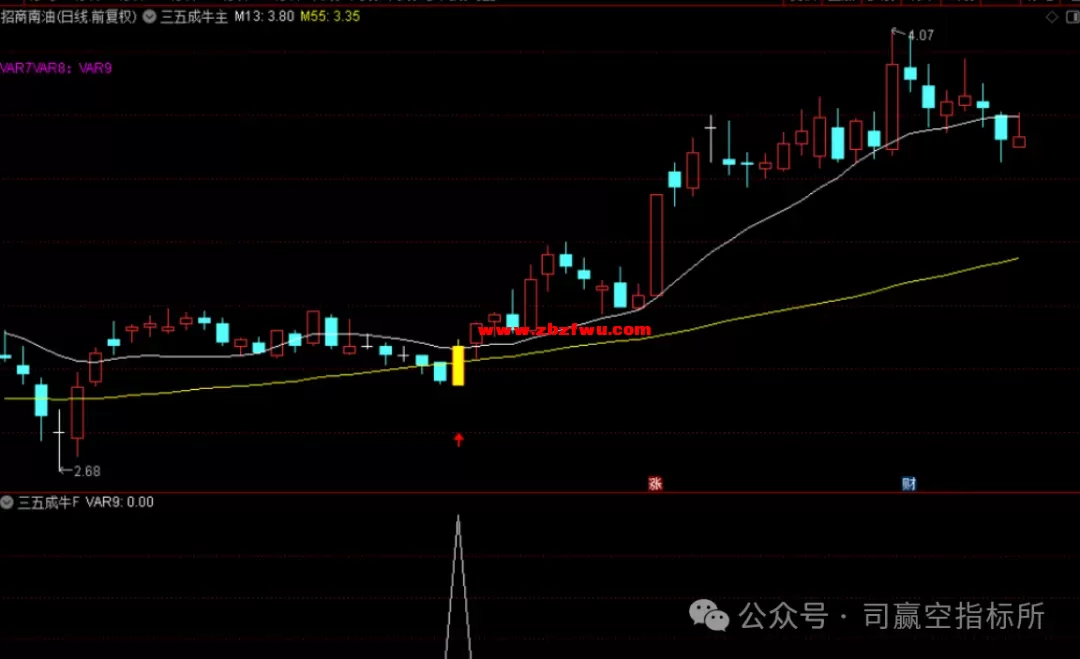Click the 三五成牛F sub-indicator name
Viewport: 1080px width, 659px height.
48,502
